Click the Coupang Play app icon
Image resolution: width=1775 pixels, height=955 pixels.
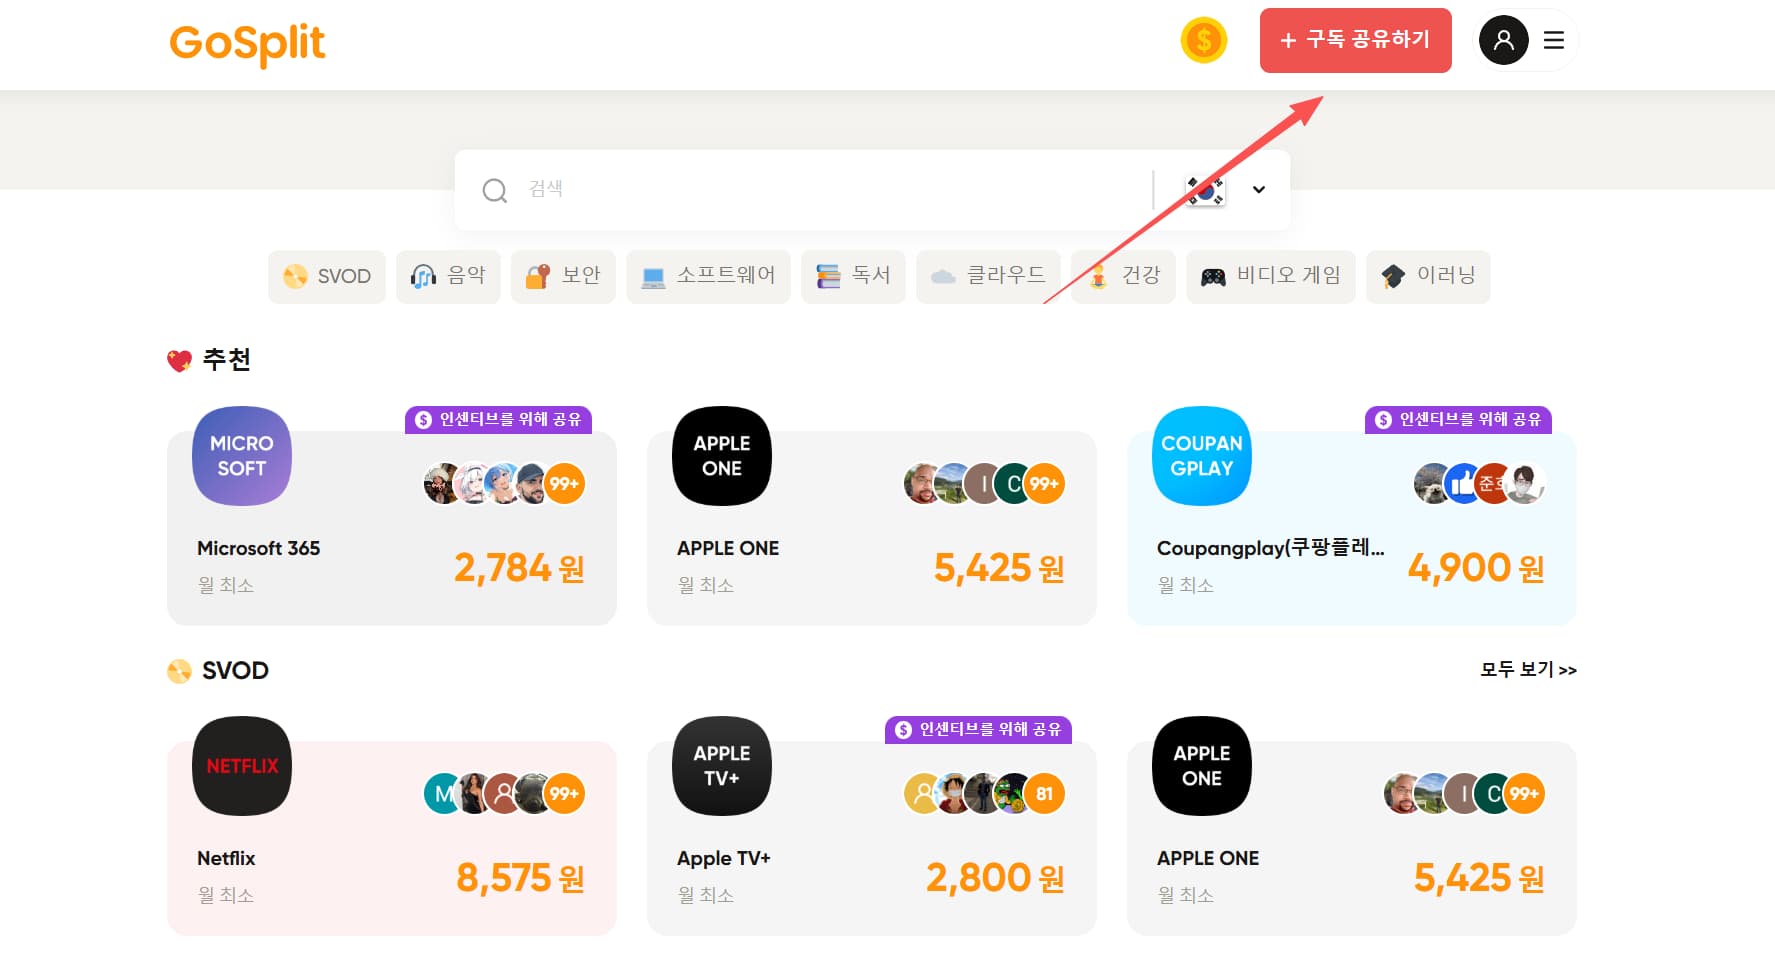click(x=1202, y=456)
